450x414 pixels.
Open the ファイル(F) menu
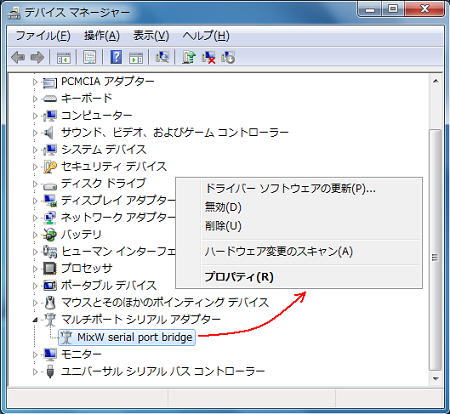click(x=43, y=35)
